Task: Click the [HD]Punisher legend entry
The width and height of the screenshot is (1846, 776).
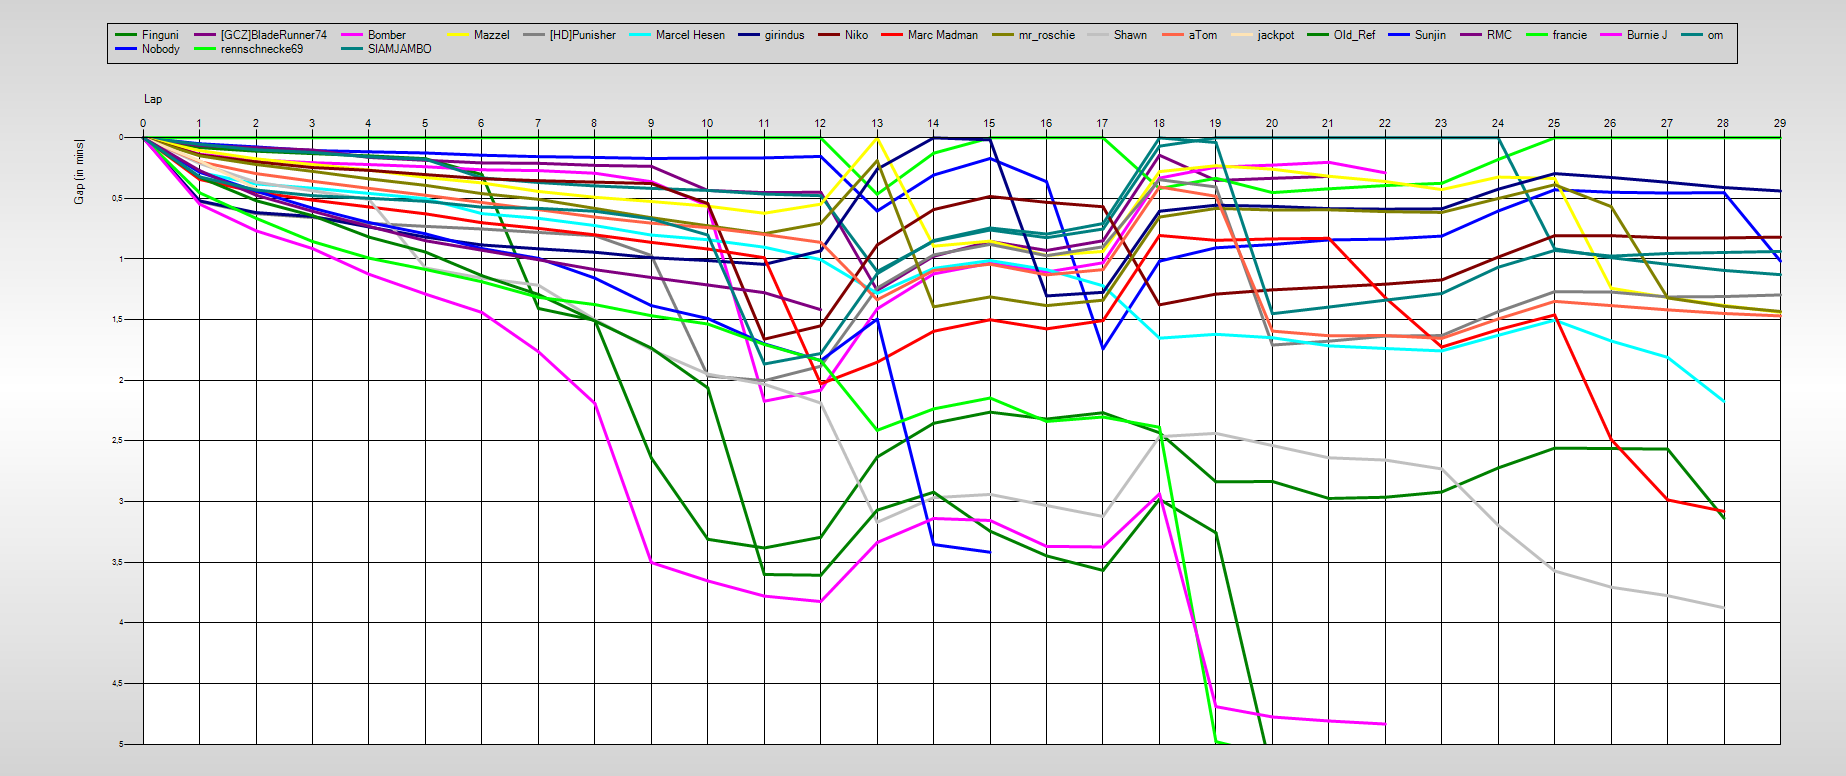Action: pyautogui.click(x=582, y=35)
